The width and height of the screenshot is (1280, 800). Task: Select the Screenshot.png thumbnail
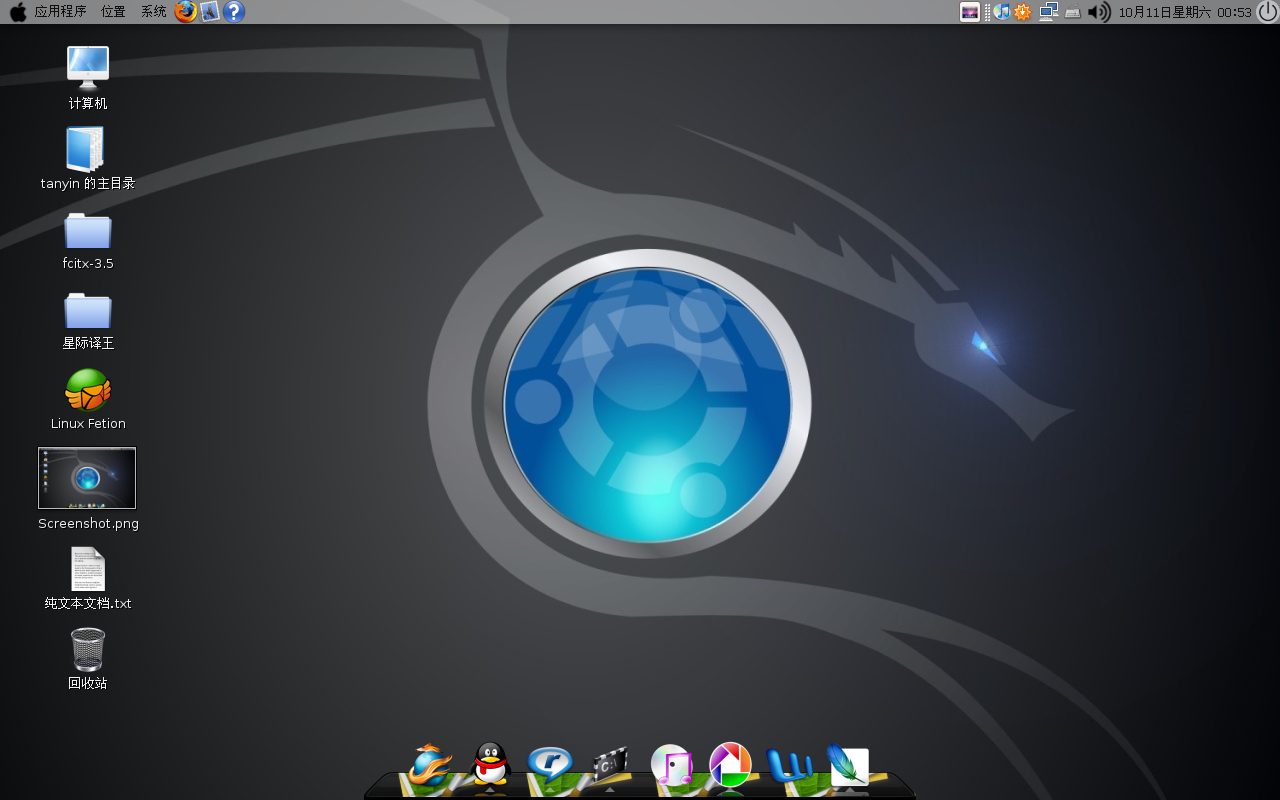pos(87,478)
